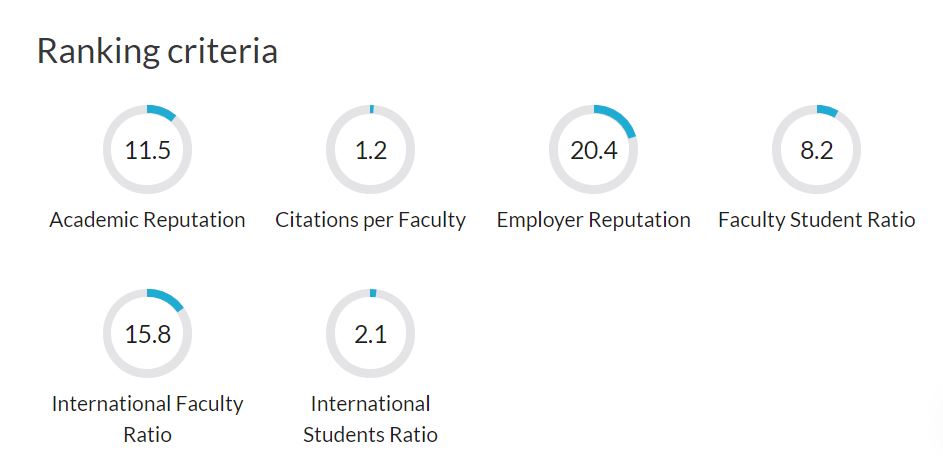Select the 11.5 score value
943x465 pixels.
(x=147, y=150)
